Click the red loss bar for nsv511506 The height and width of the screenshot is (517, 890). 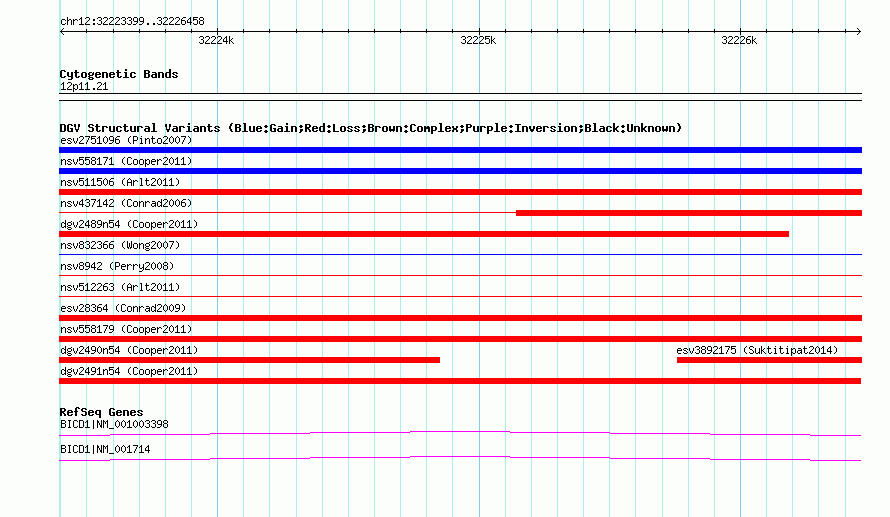(460, 192)
